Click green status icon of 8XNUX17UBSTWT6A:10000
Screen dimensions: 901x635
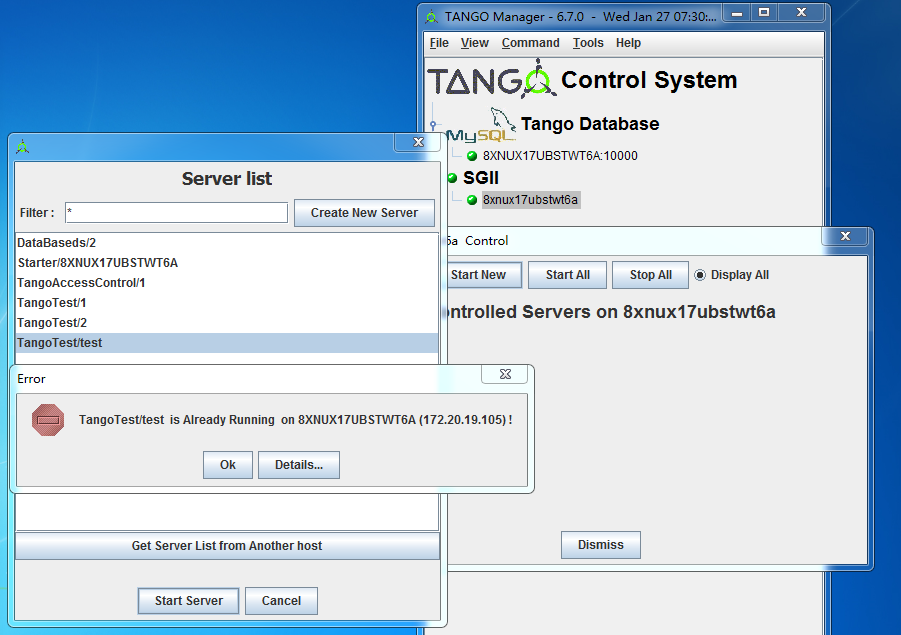point(472,156)
